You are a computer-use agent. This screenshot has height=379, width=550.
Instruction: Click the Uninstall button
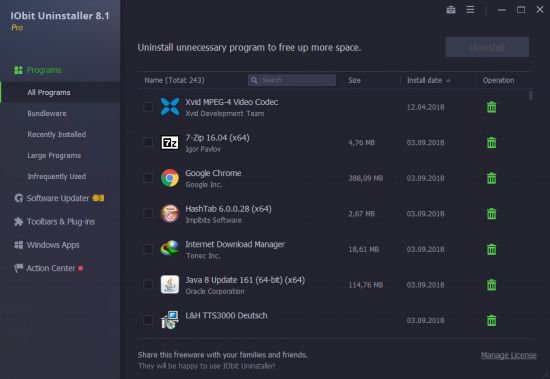[x=487, y=47]
